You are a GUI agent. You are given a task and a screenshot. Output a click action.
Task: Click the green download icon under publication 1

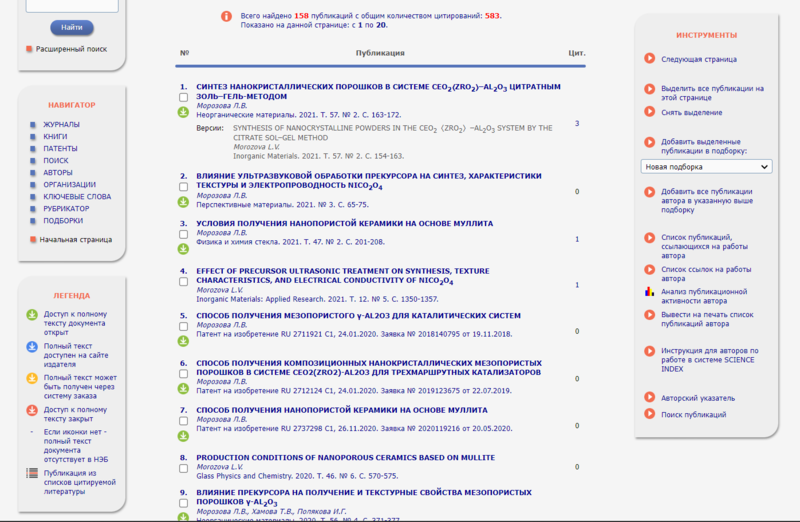(183, 112)
